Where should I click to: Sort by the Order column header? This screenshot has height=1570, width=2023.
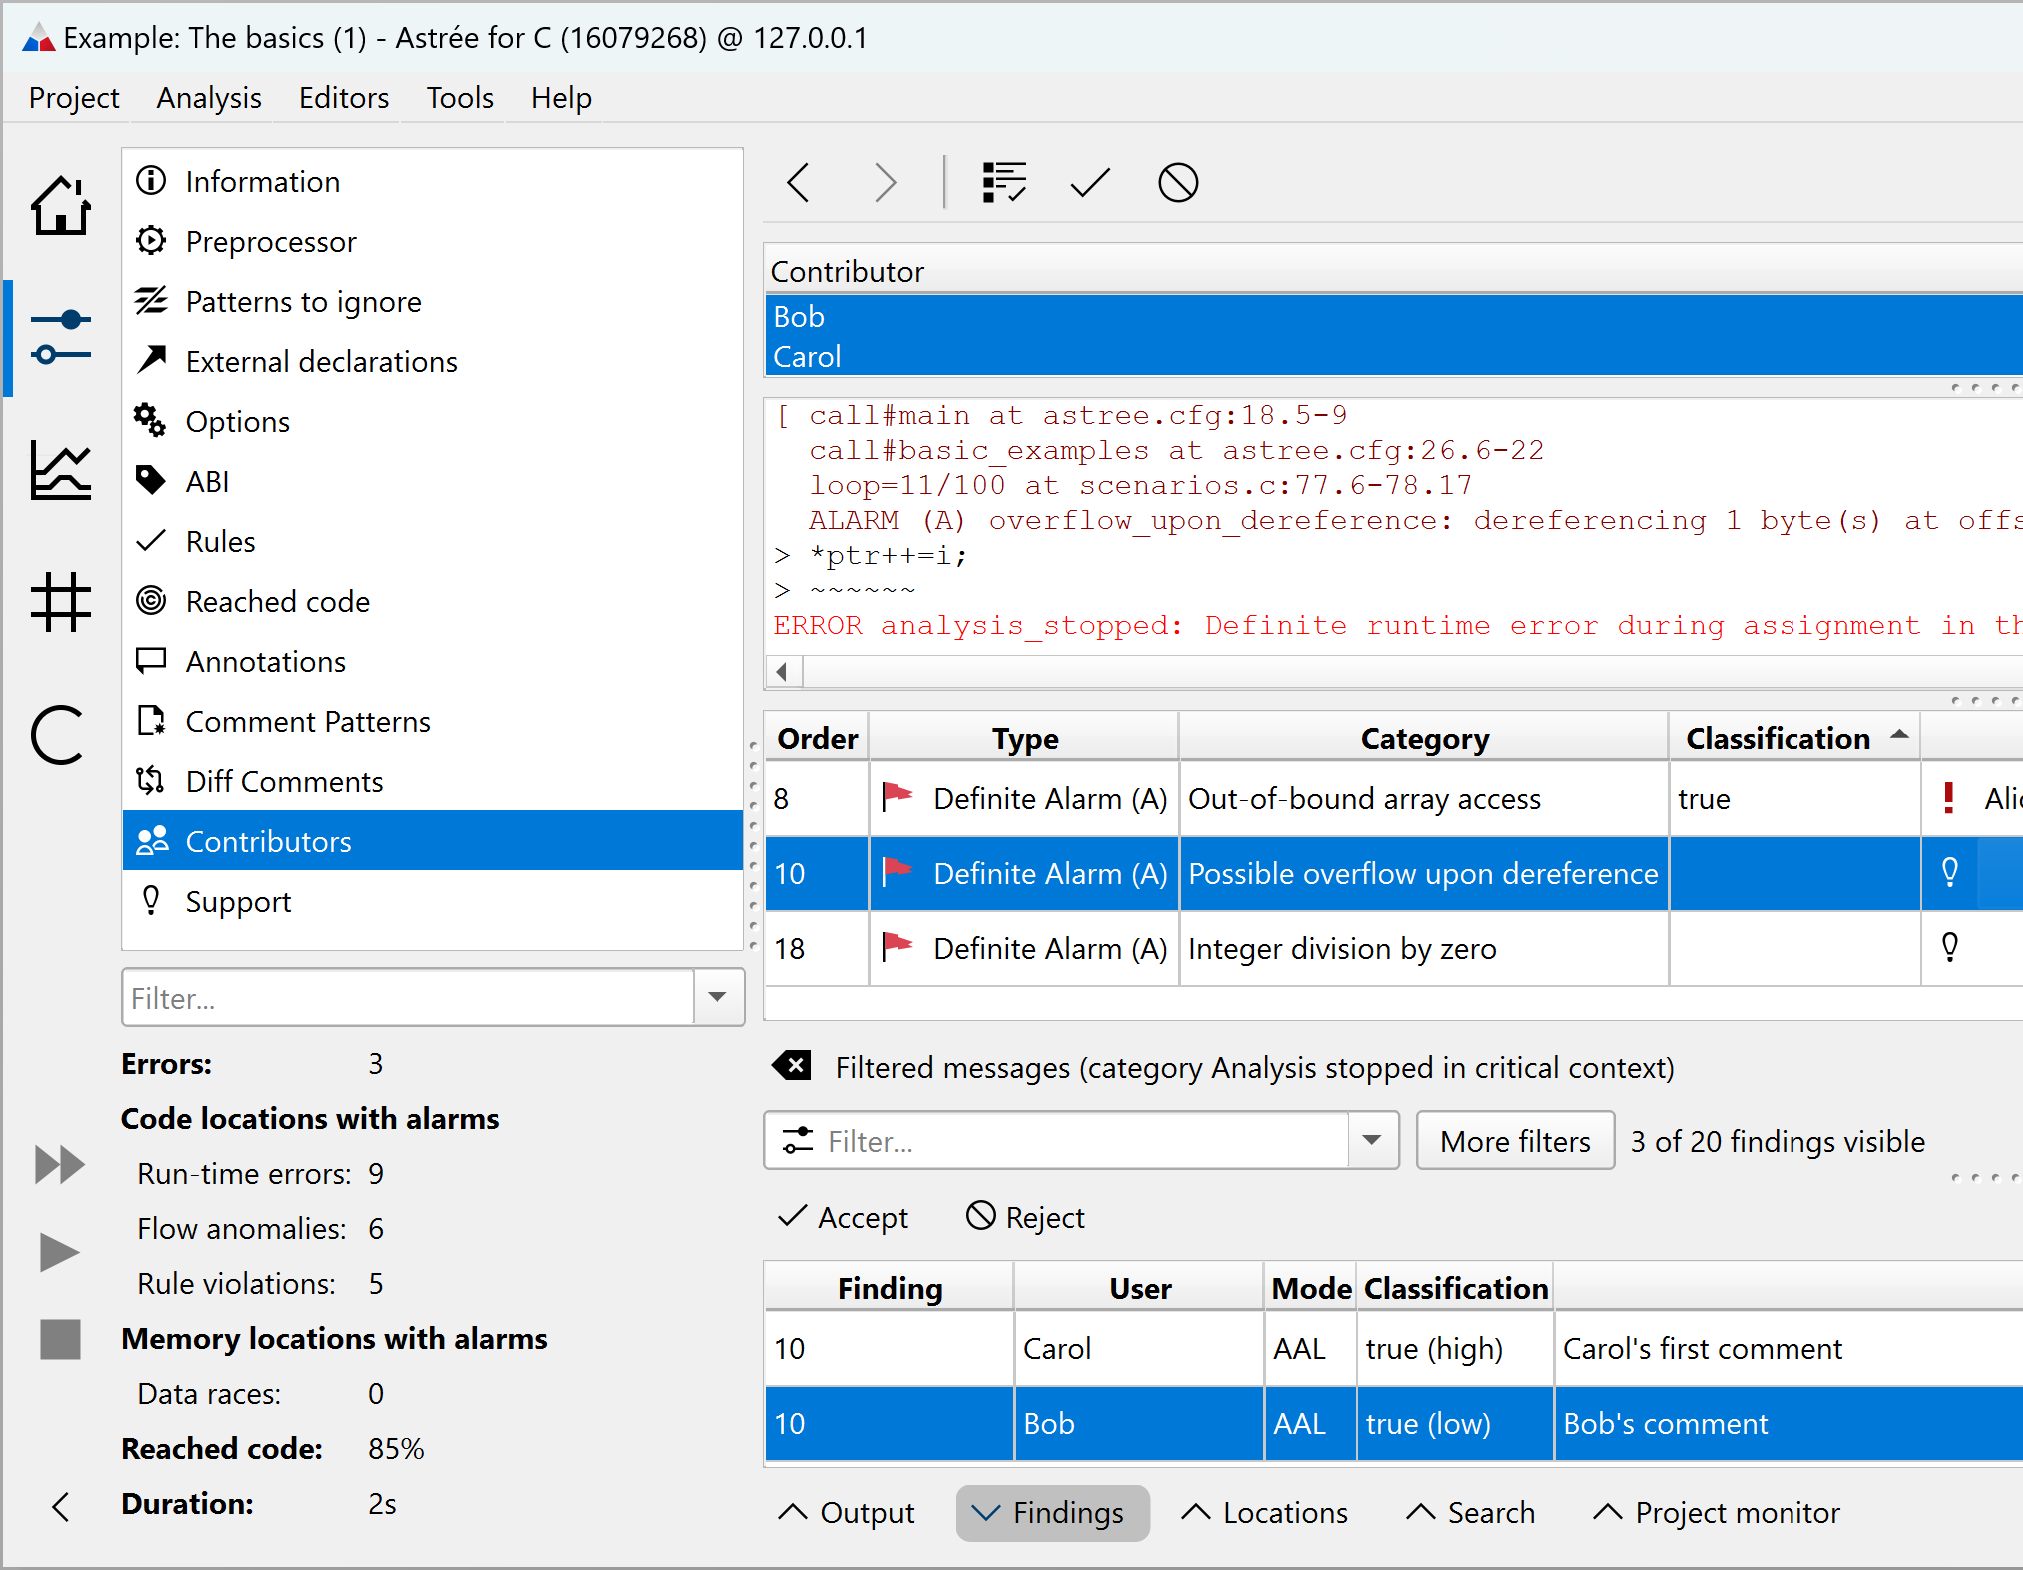coord(817,738)
